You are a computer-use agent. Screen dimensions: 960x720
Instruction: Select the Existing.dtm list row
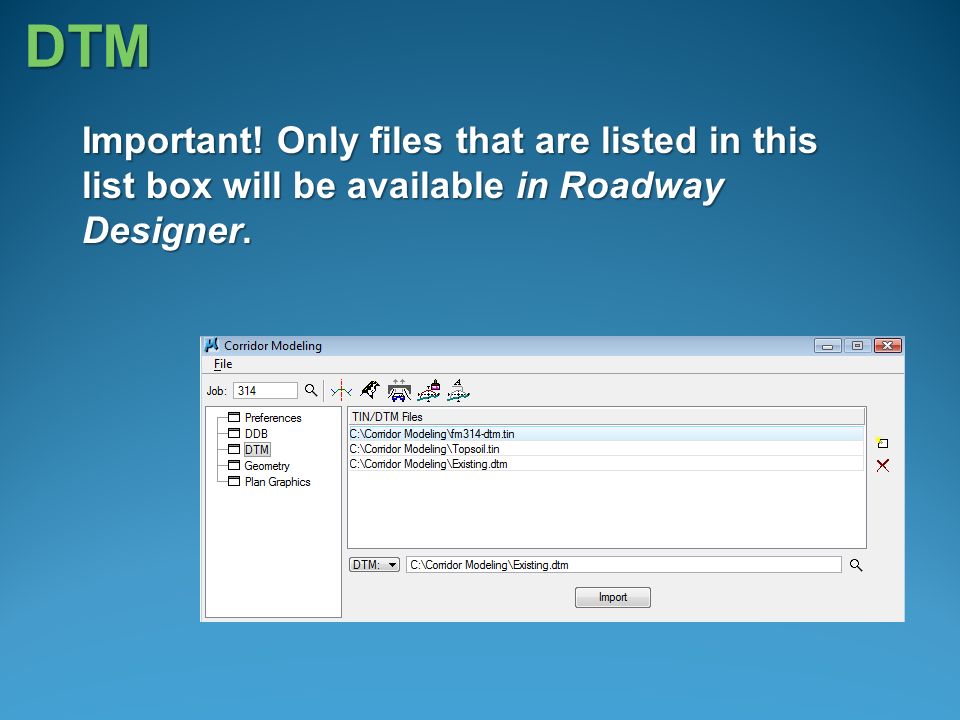click(x=606, y=464)
